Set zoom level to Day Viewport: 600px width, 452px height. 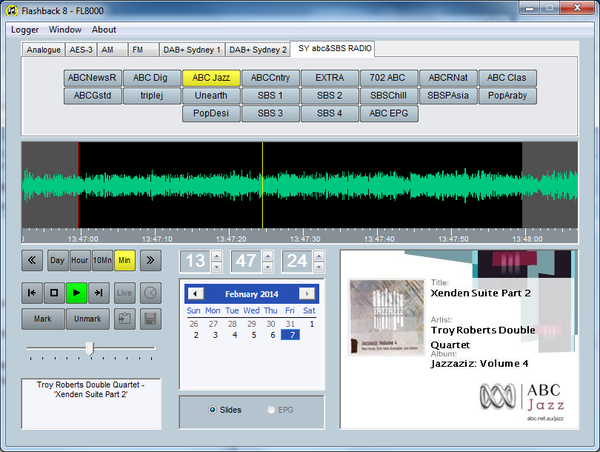[57, 260]
